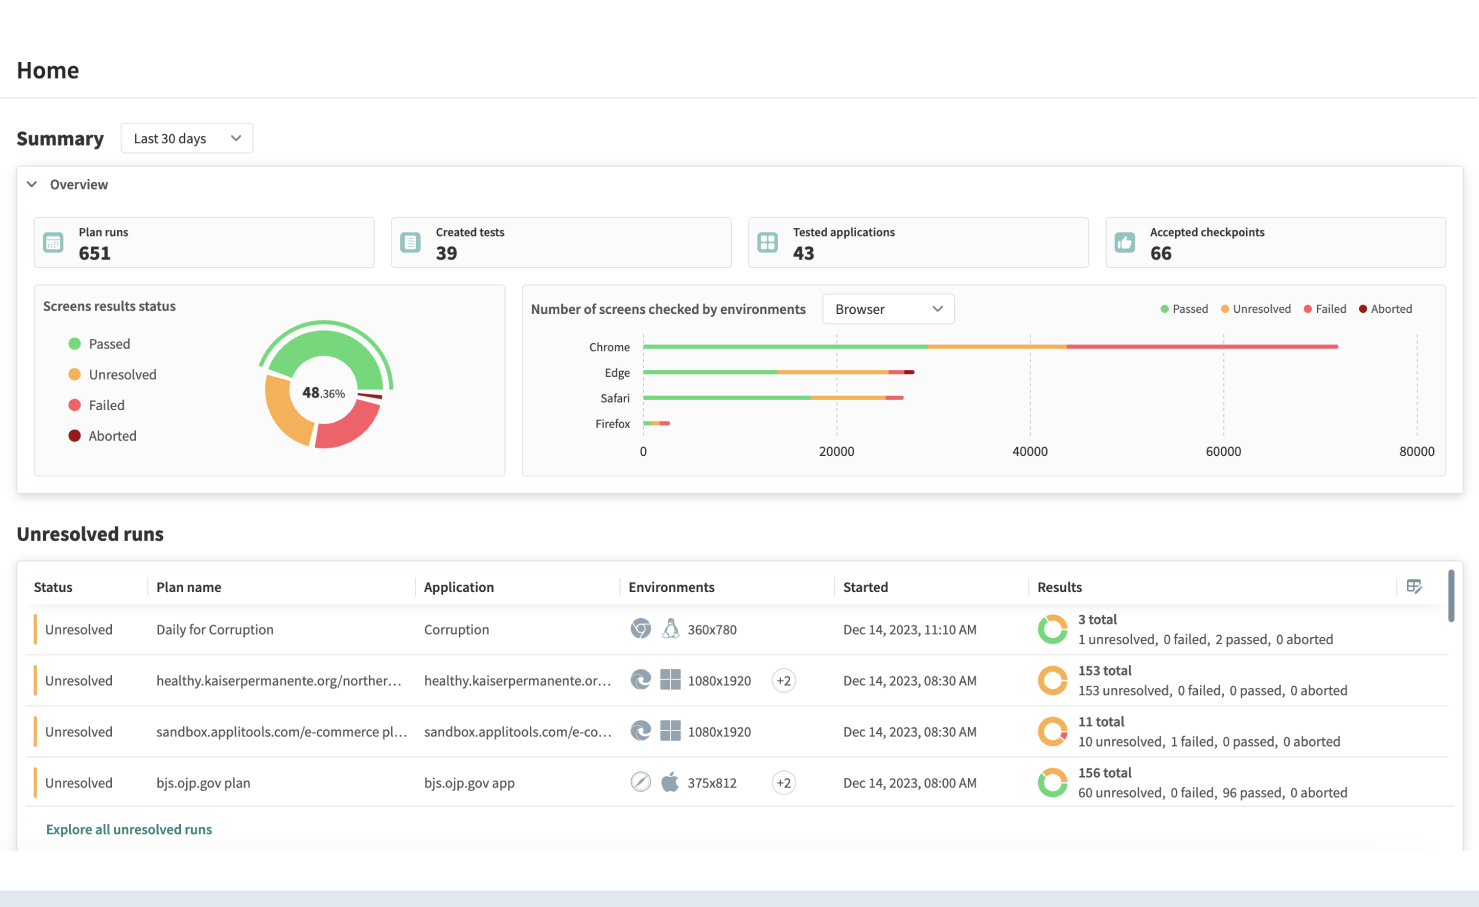Select the Home page heading
This screenshot has width=1479, height=907.
pyautogui.click(x=47, y=70)
